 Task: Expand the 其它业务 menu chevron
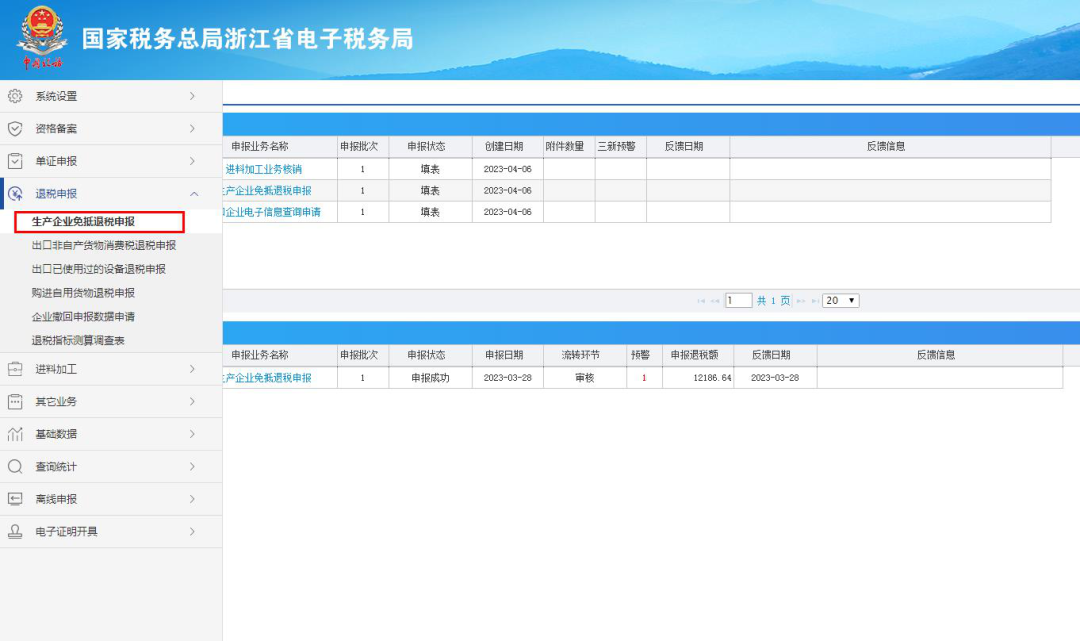[x=192, y=401]
